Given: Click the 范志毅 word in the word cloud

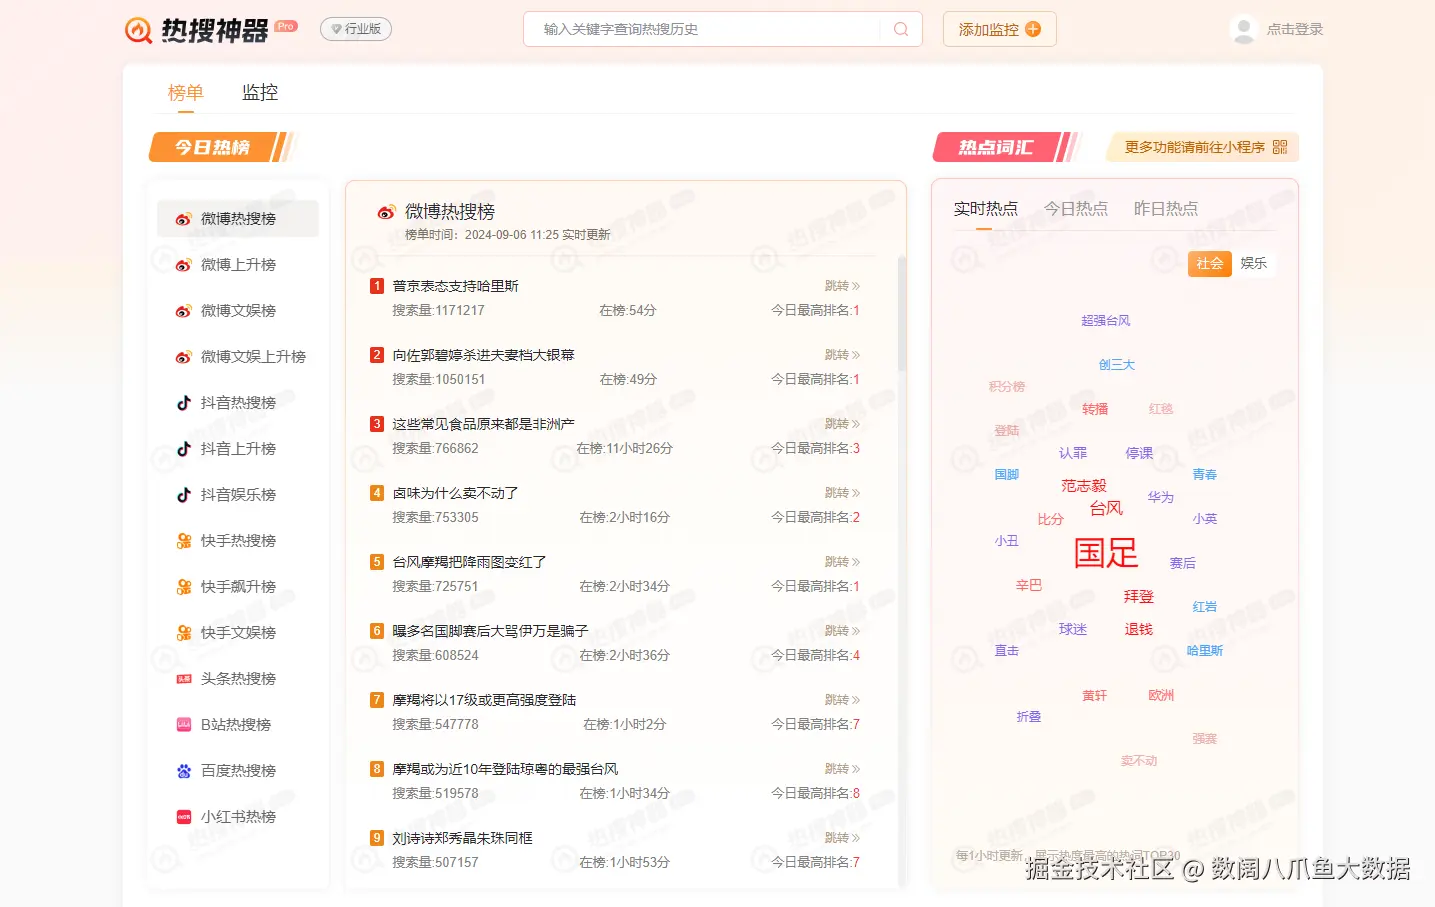Looking at the screenshot, I should click(1084, 485).
